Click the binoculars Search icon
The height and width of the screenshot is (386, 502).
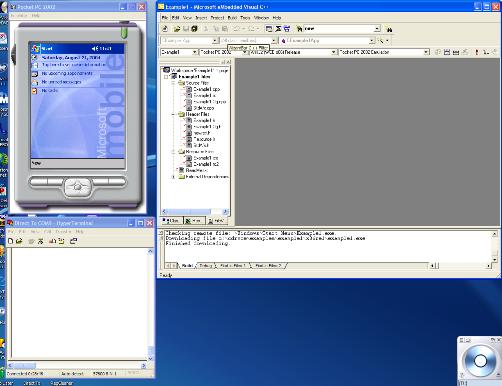click(x=389, y=30)
